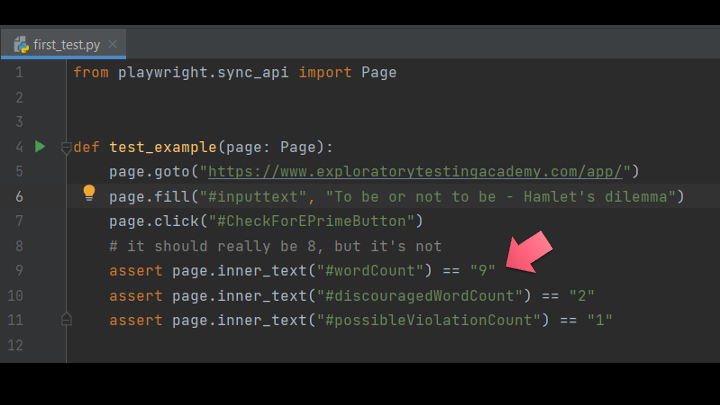Screen dimensions: 720x405
Task: Click the 'from' keyword on line 1
Action: pyautogui.click(x=91, y=72)
